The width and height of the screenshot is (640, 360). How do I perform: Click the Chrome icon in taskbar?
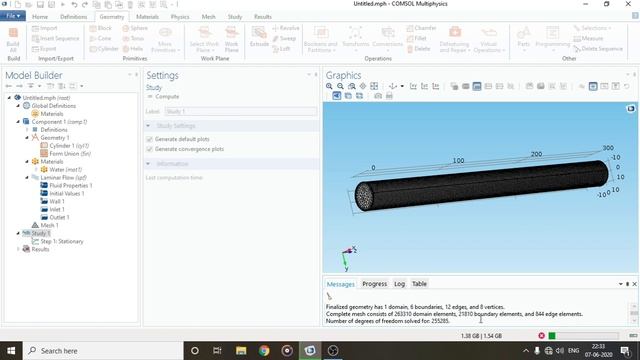pos(264,351)
